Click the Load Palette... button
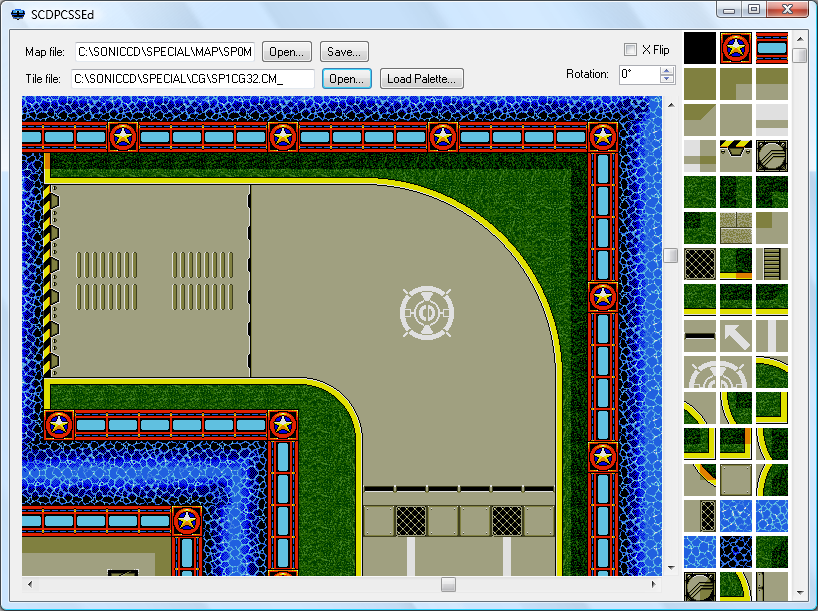The width and height of the screenshot is (818, 611). click(422, 79)
